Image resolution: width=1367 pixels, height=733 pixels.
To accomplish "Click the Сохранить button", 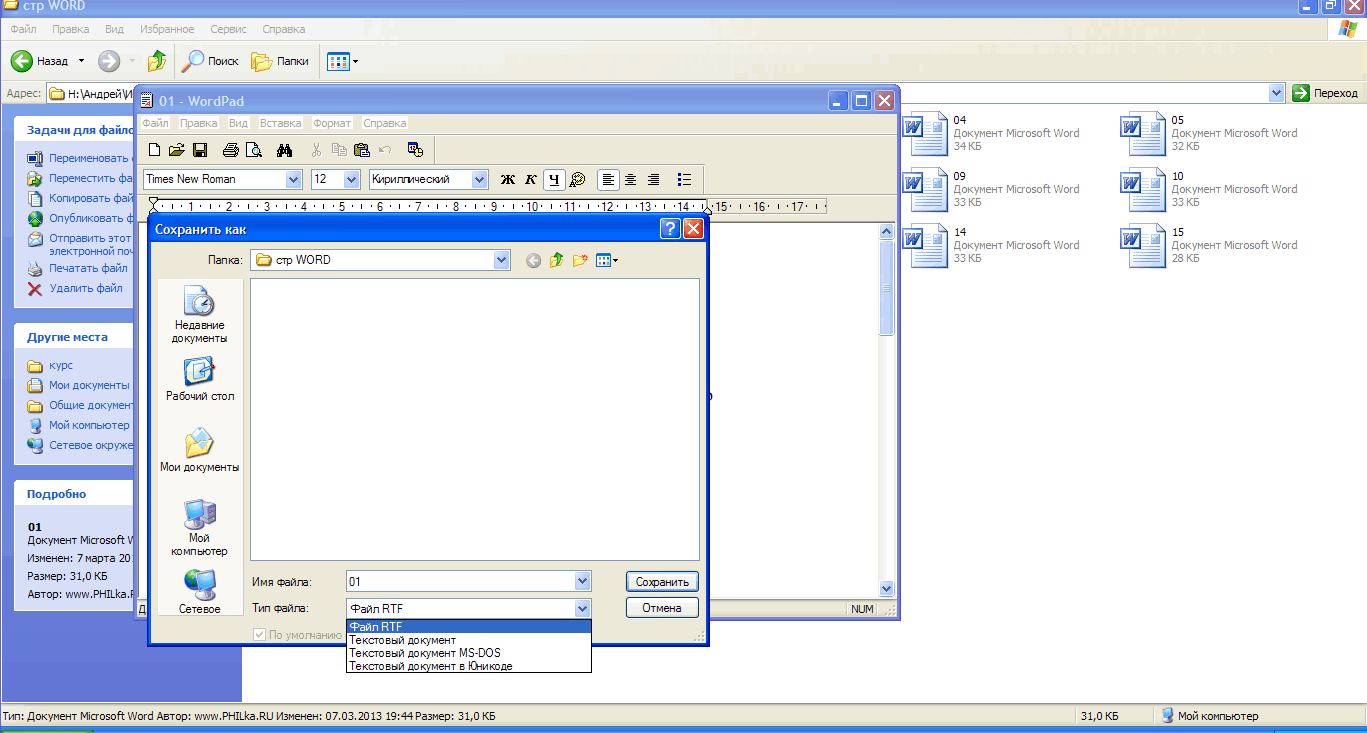I will 662,582.
